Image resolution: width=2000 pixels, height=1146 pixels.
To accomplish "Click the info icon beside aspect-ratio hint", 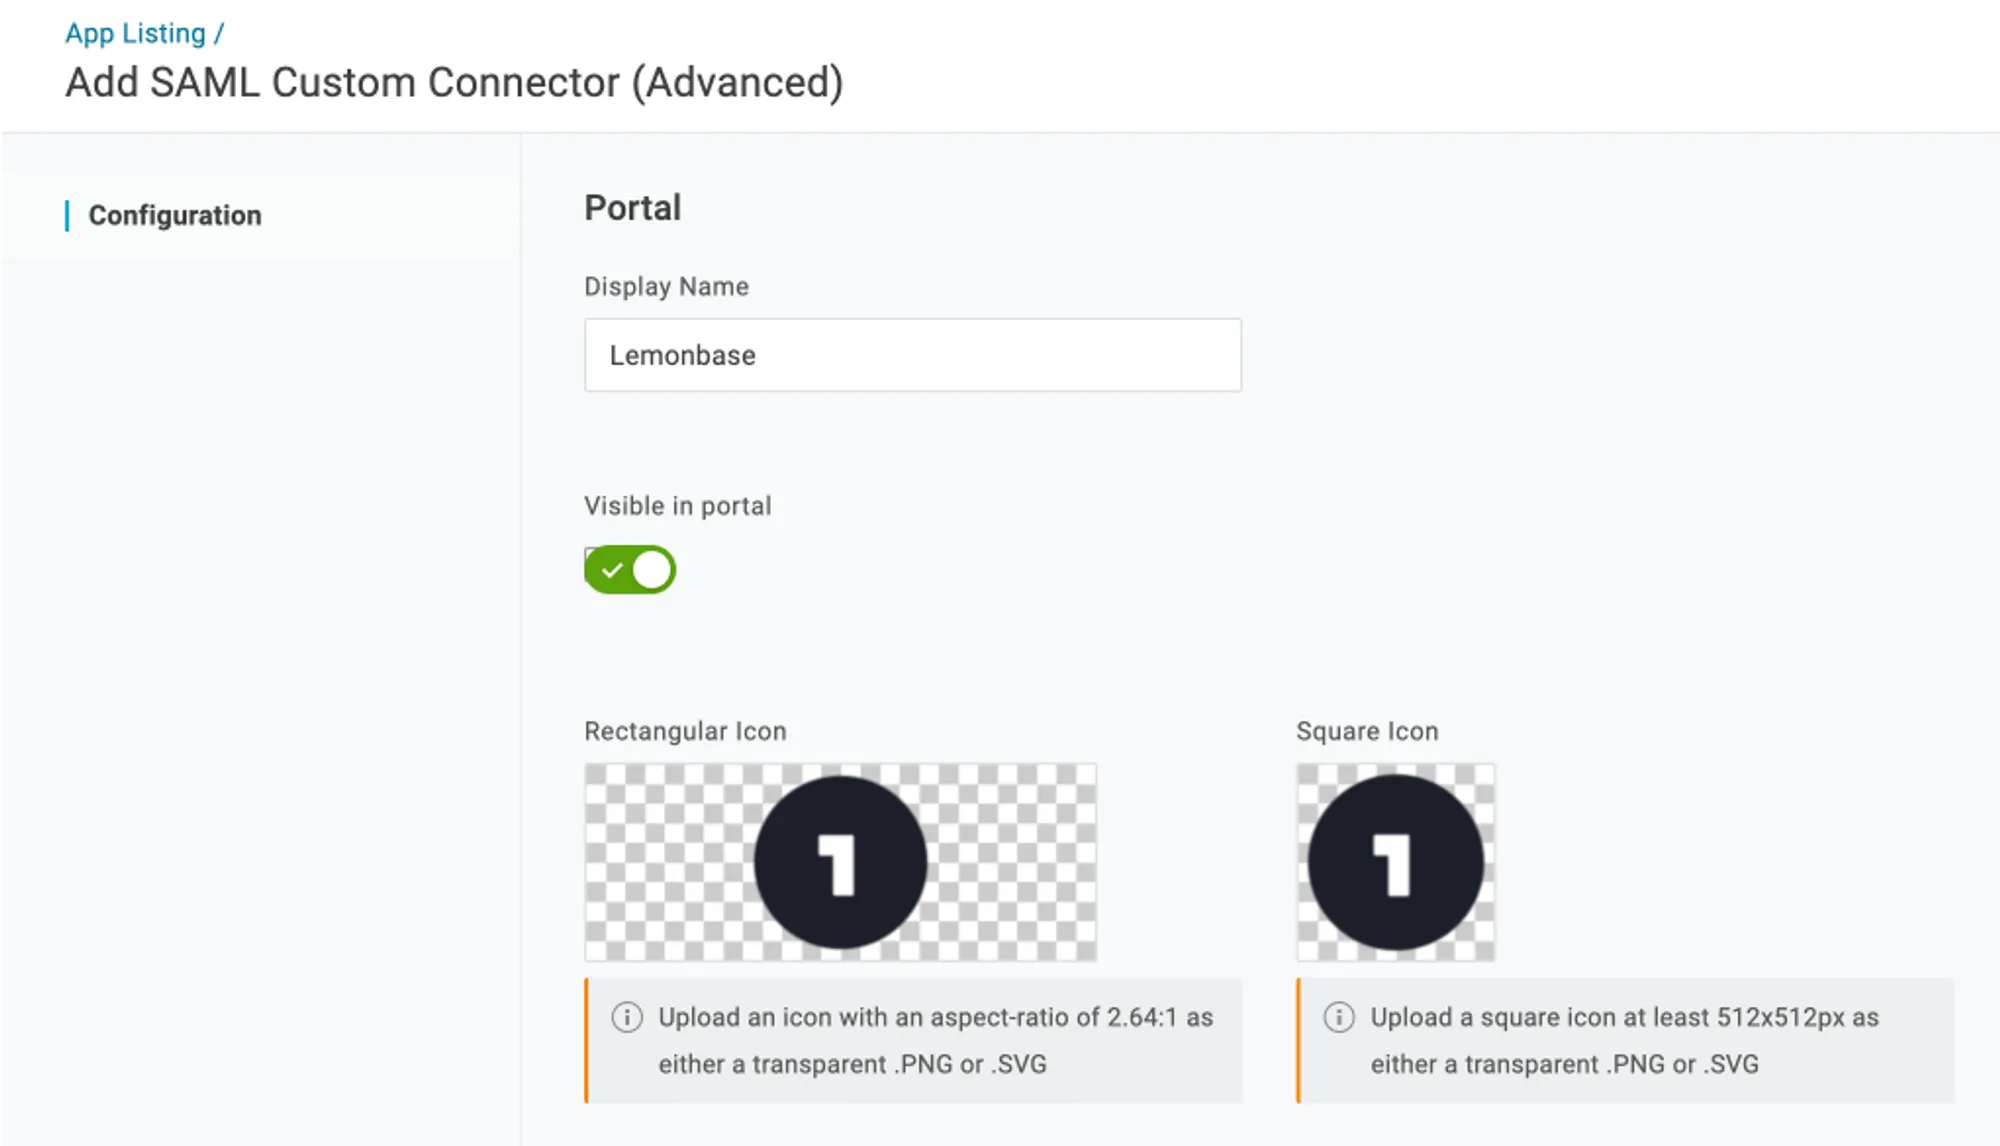I will [627, 1017].
